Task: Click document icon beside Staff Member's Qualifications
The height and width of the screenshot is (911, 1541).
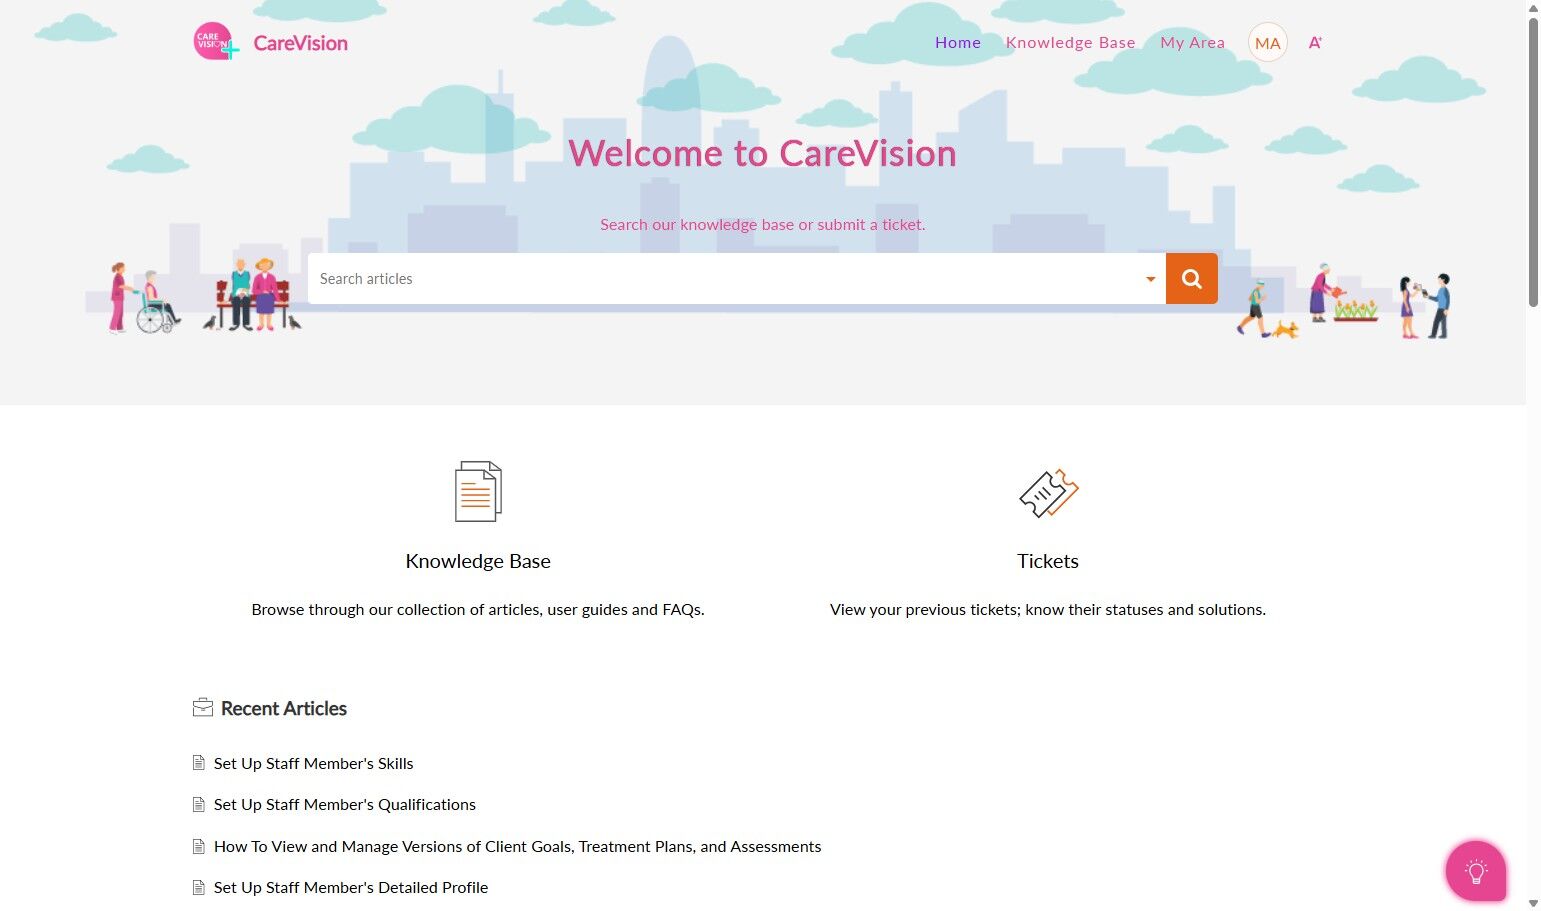Action: 199,804
